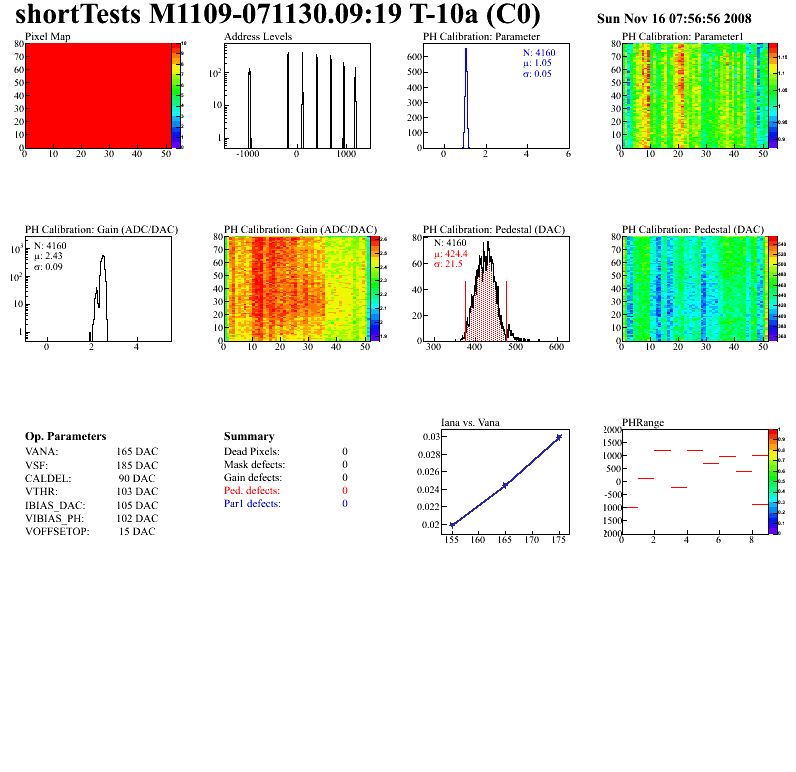Select the Iana vs. Vana line plot
The image size is (796, 772).
(x=506, y=482)
